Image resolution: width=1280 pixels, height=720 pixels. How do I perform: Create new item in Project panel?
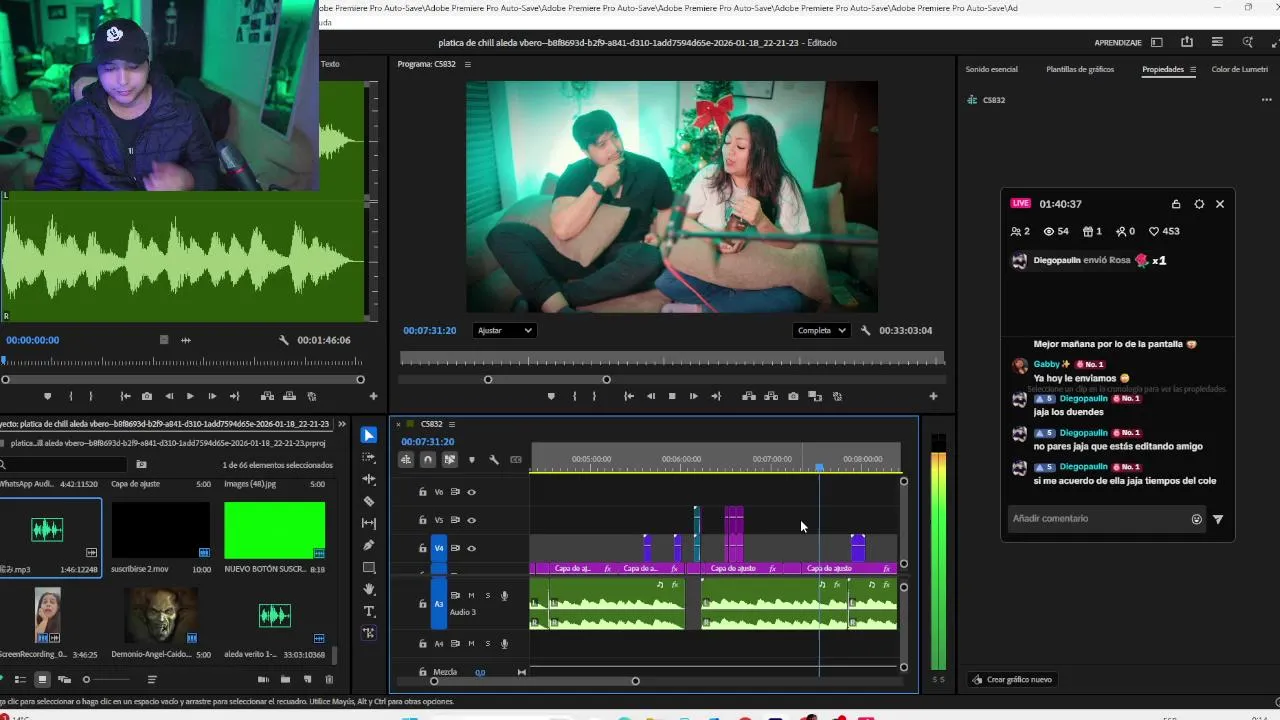pos(307,680)
